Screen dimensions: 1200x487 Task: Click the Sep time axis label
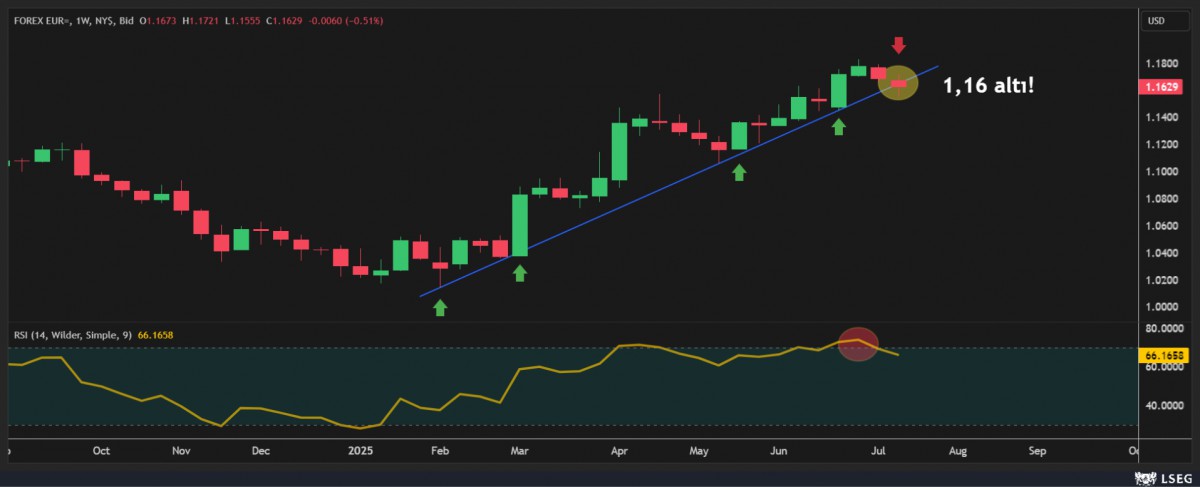coord(1037,451)
